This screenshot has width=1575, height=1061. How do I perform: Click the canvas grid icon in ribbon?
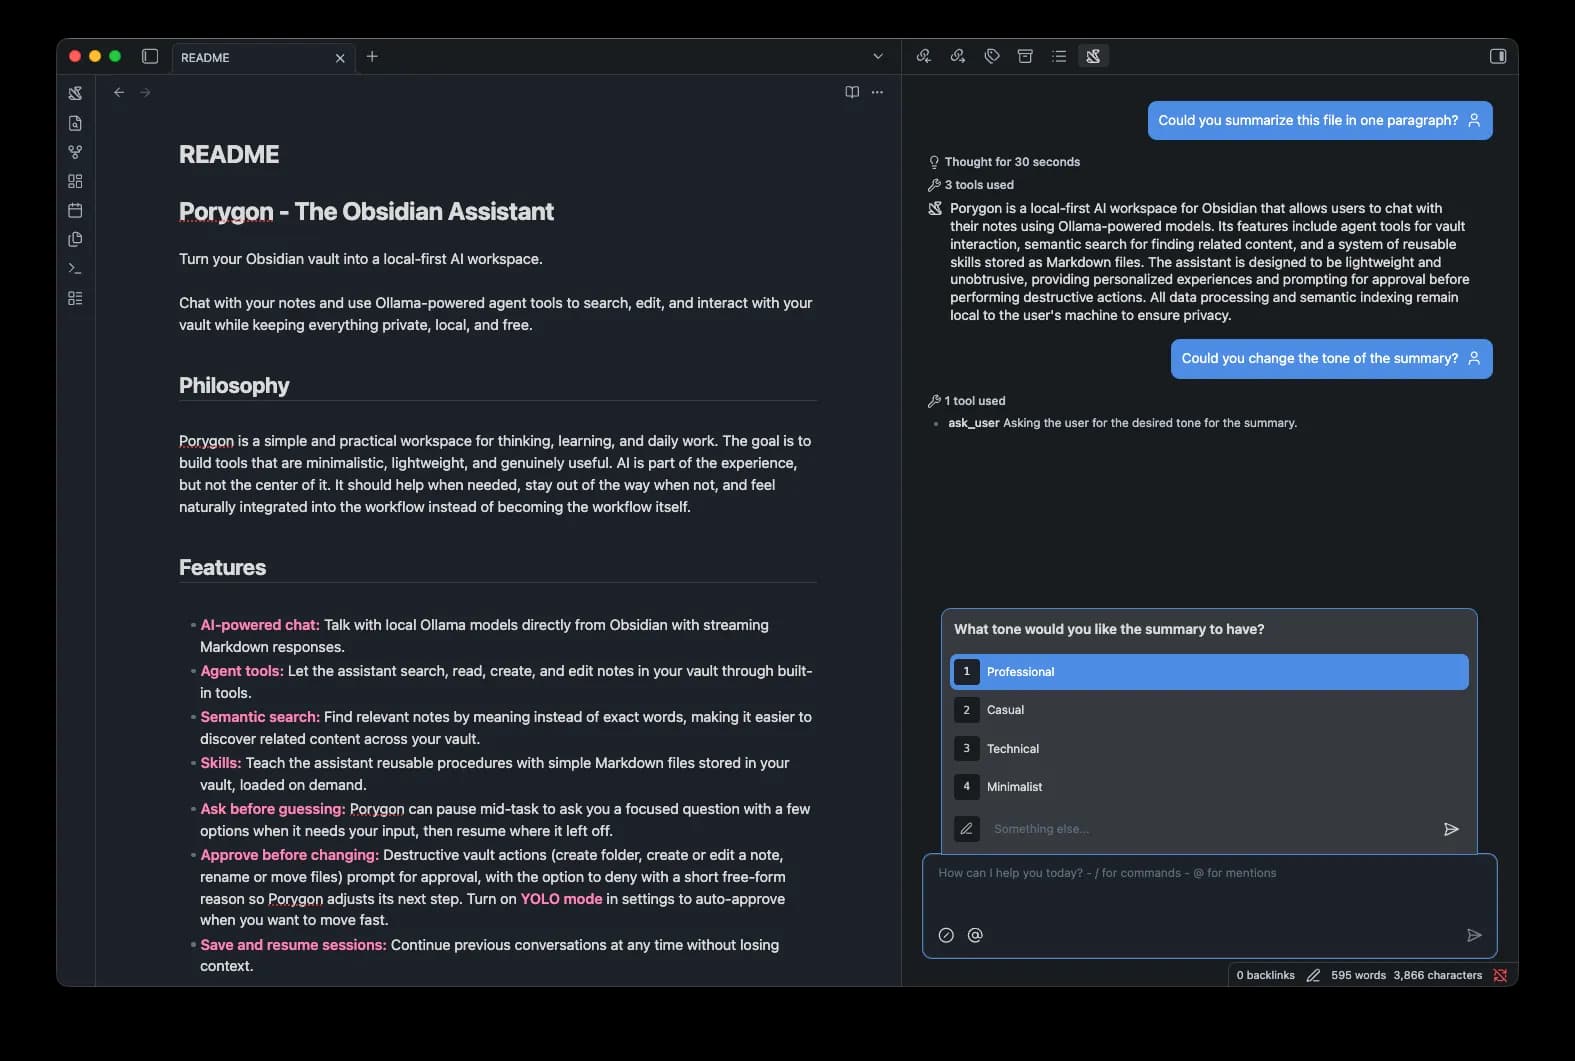coord(75,181)
